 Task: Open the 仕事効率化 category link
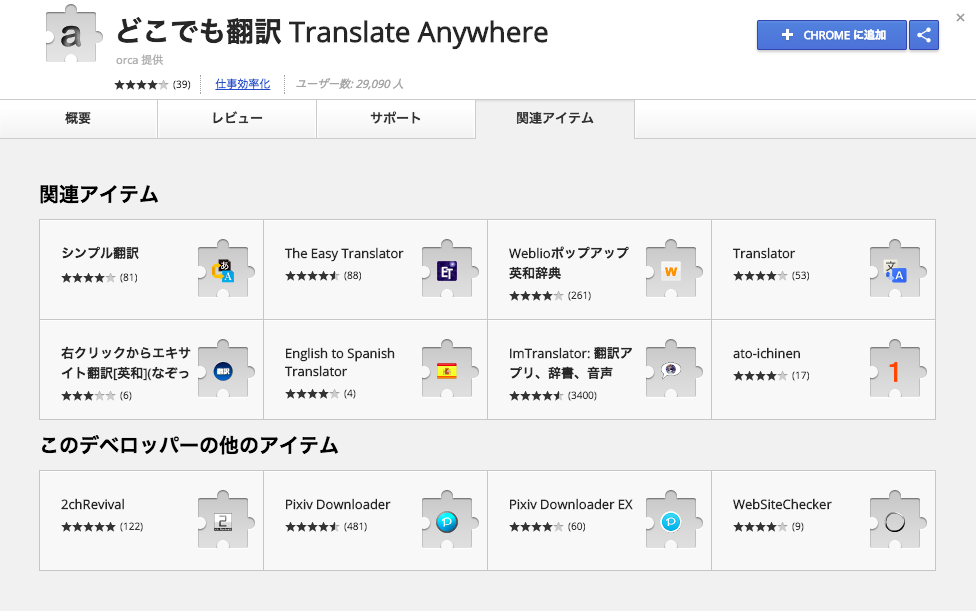(x=243, y=84)
